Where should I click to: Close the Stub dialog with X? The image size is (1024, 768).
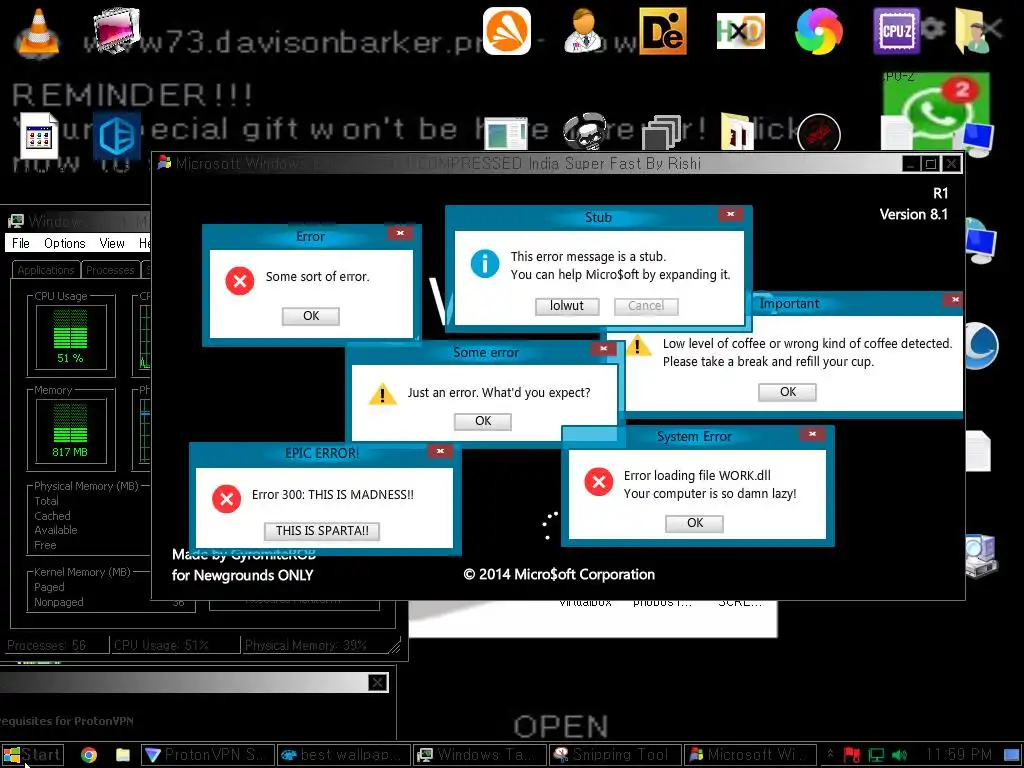coord(731,214)
